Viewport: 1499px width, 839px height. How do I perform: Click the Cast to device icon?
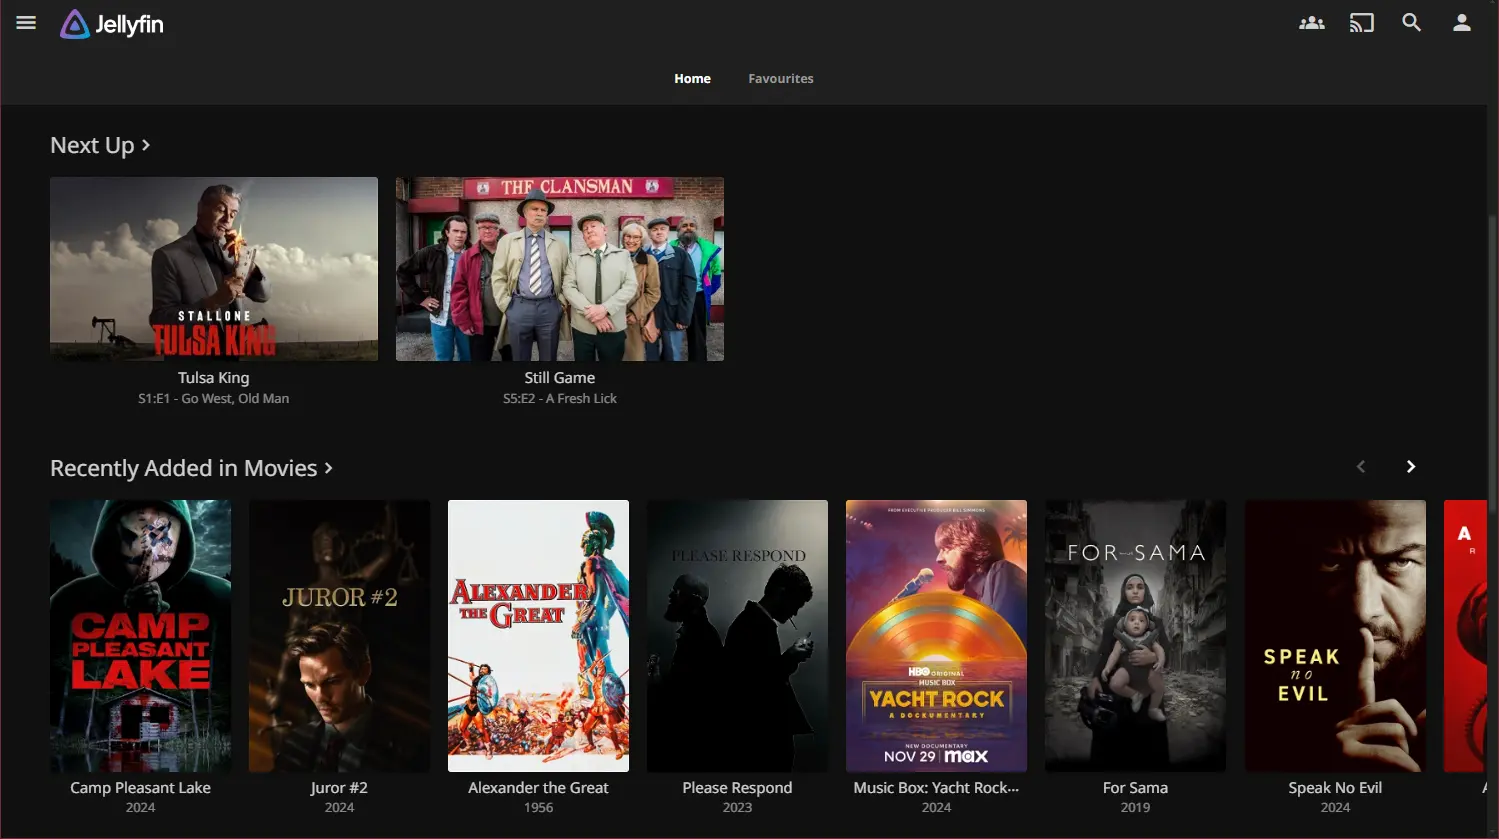pos(1361,23)
